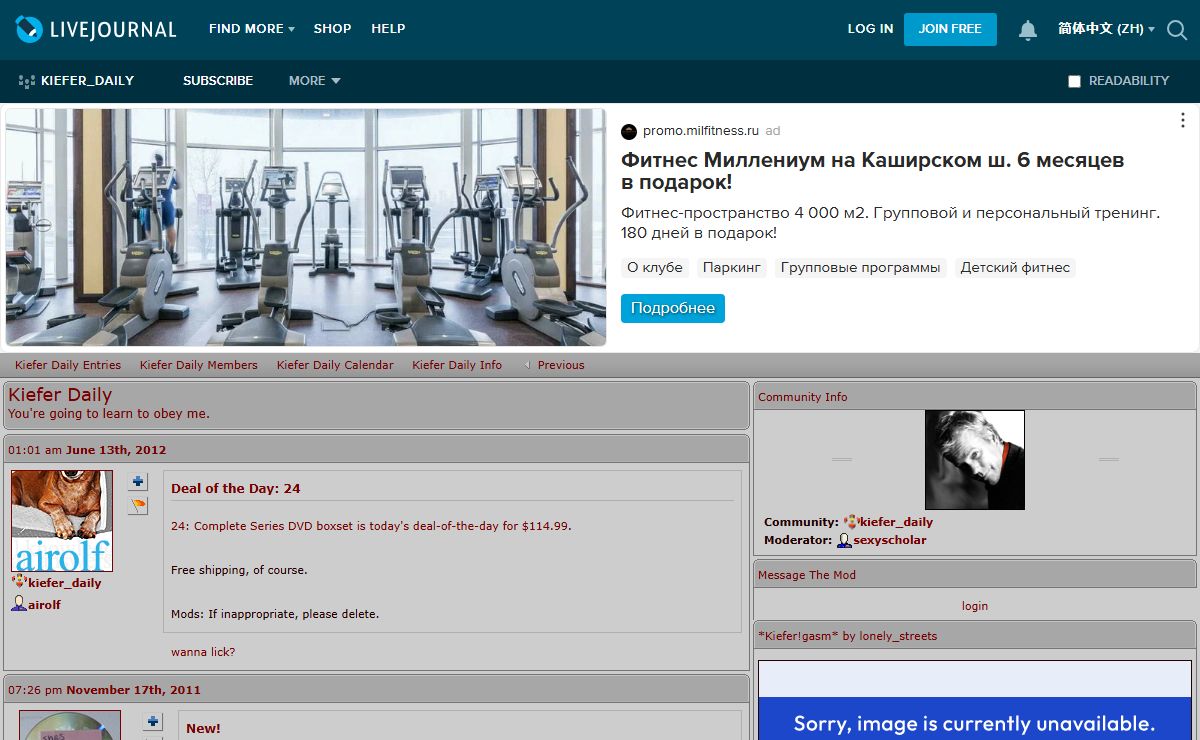This screenshot has height=740, width=1200.
Task: Open the gym ad image
Action: point(306,228)
